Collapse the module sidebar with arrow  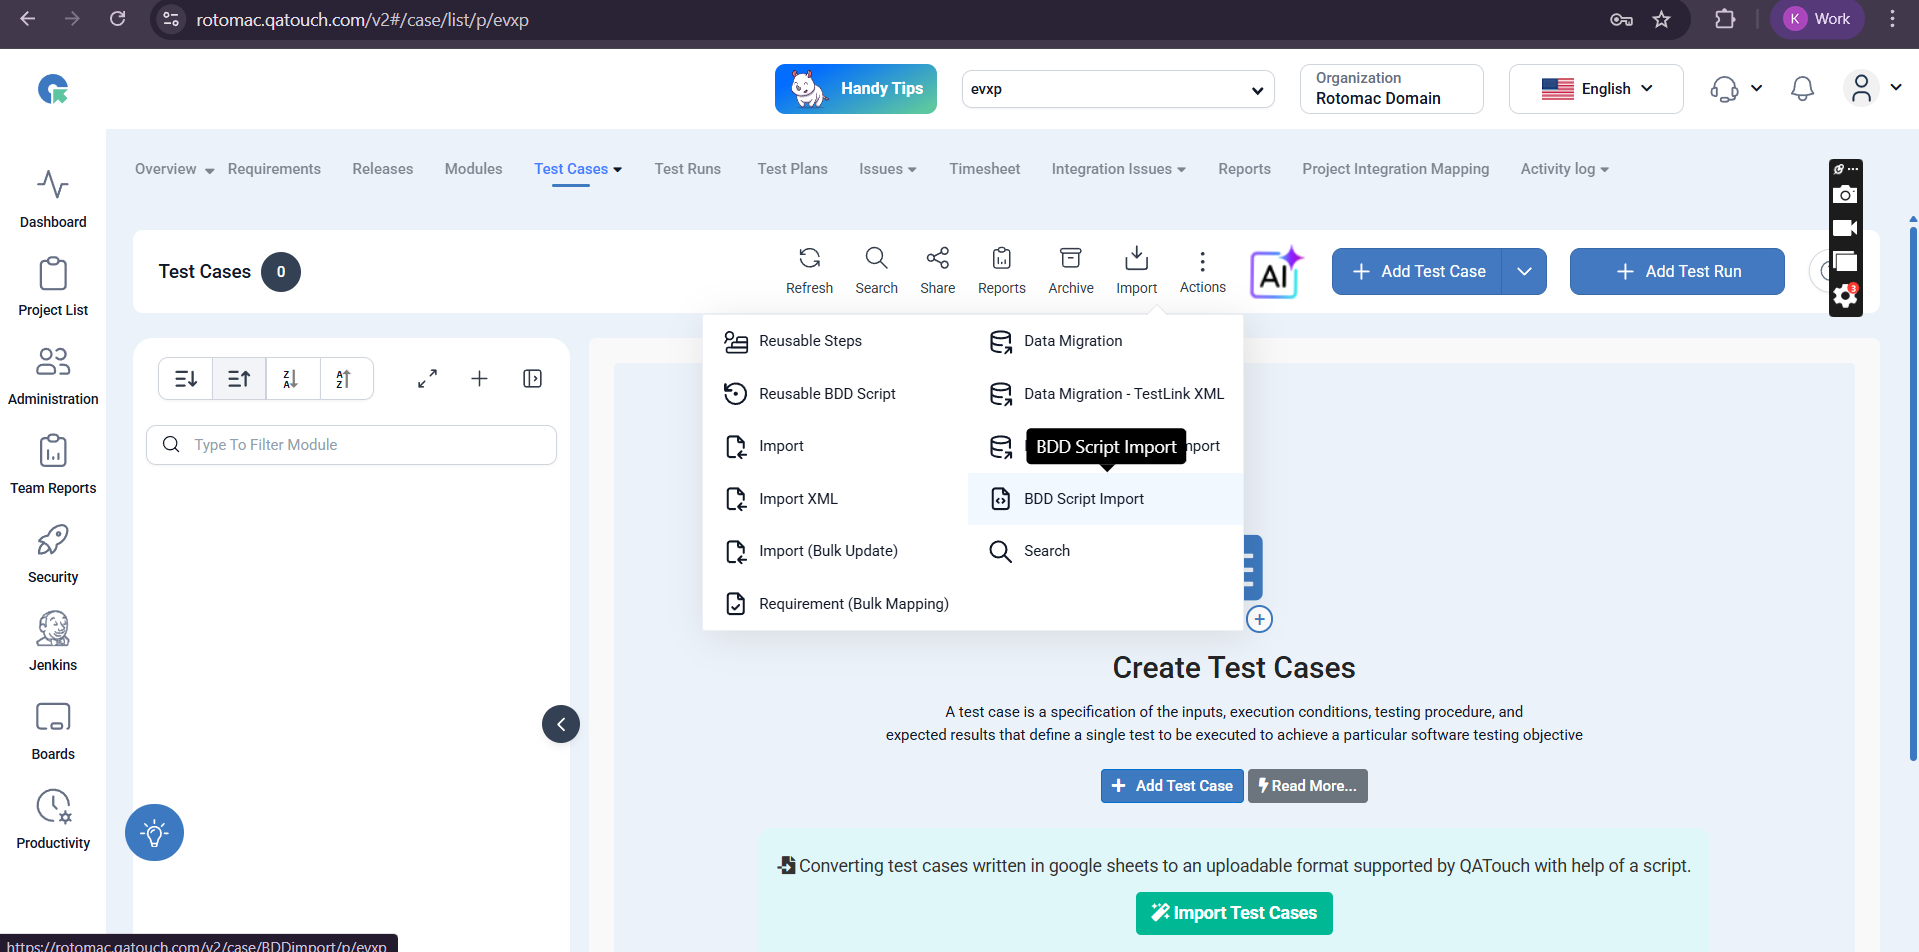tap(561, 724)
